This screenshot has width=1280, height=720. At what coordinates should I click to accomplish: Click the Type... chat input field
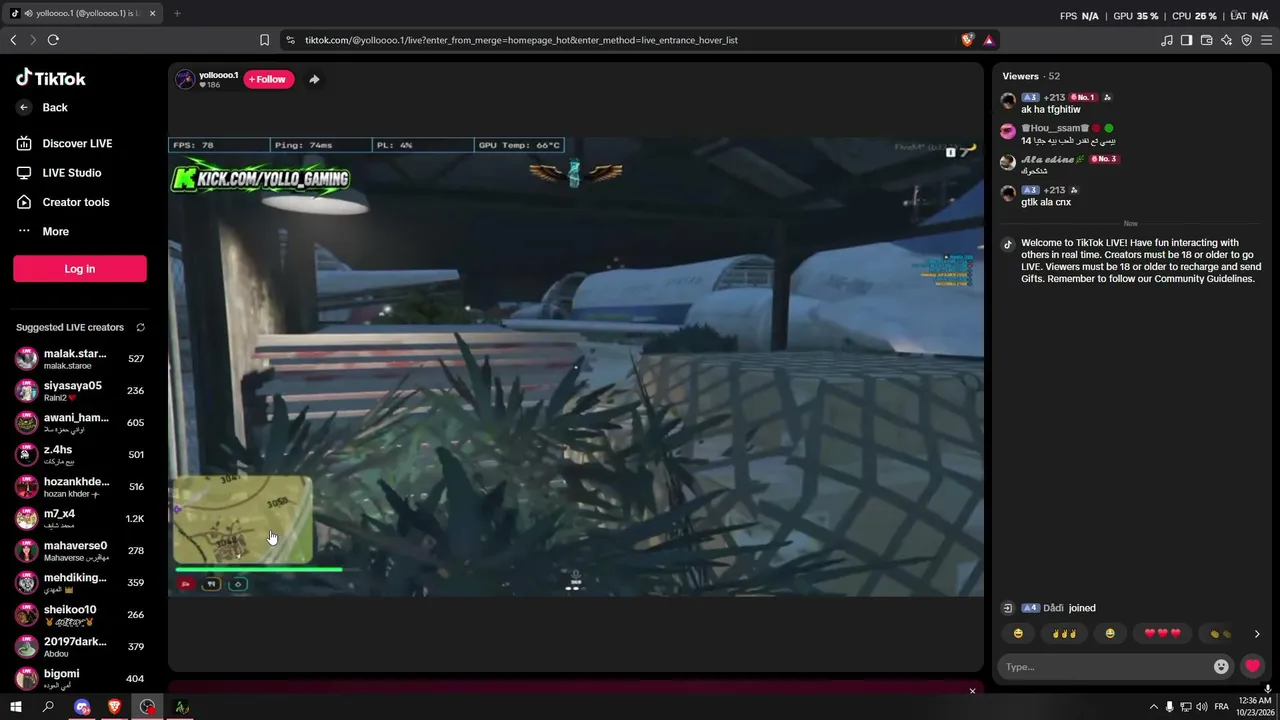pyautogui.click(x=1105, y=667)
